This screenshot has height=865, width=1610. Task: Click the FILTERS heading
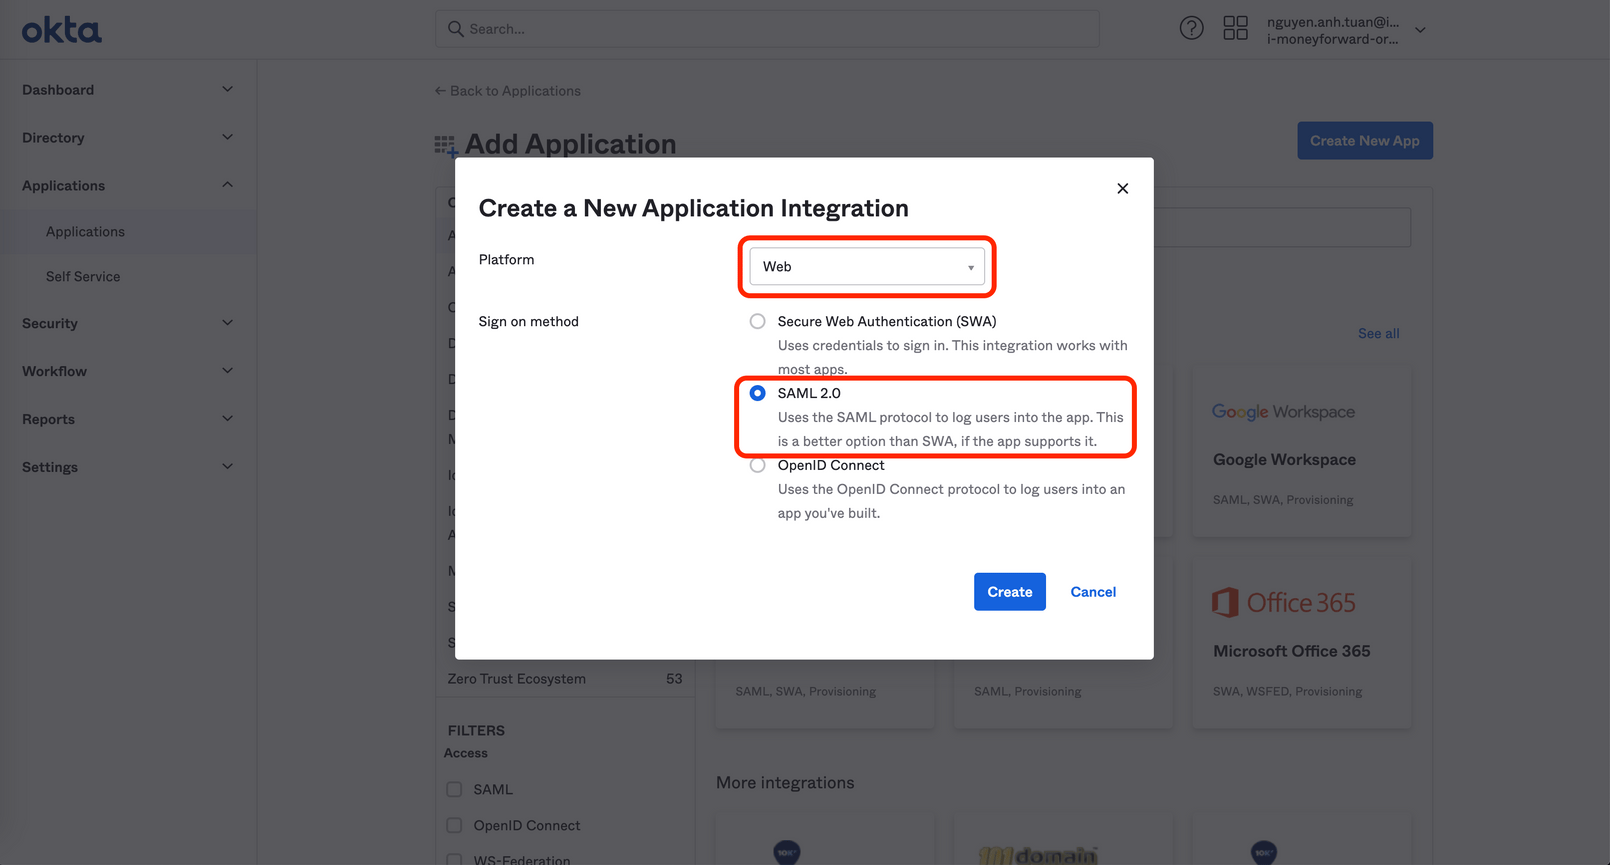476,731
